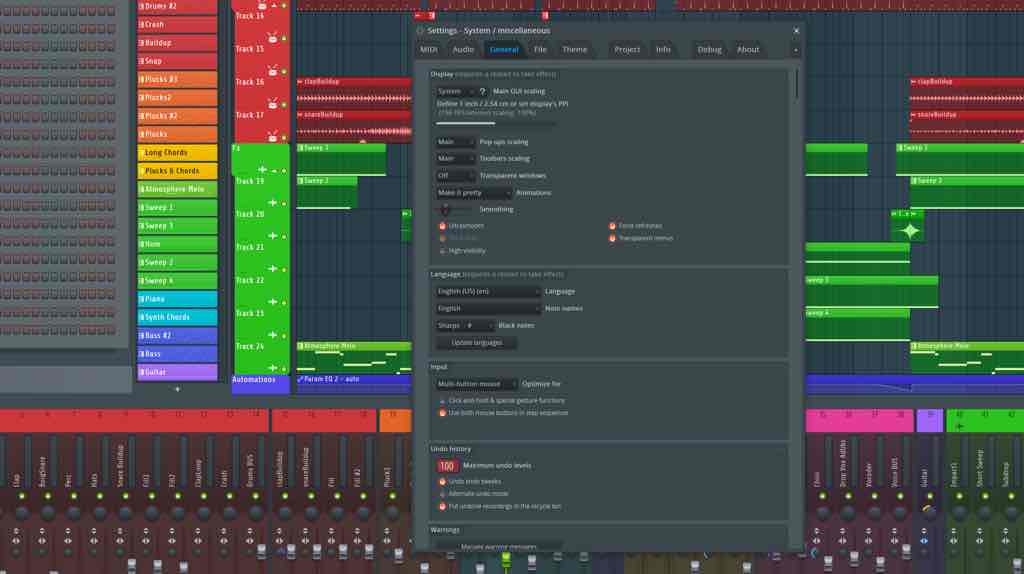Screen dimensions: 1024x574
Task: Switch to the Debug settings tab
Action: (x=709, y=50)
